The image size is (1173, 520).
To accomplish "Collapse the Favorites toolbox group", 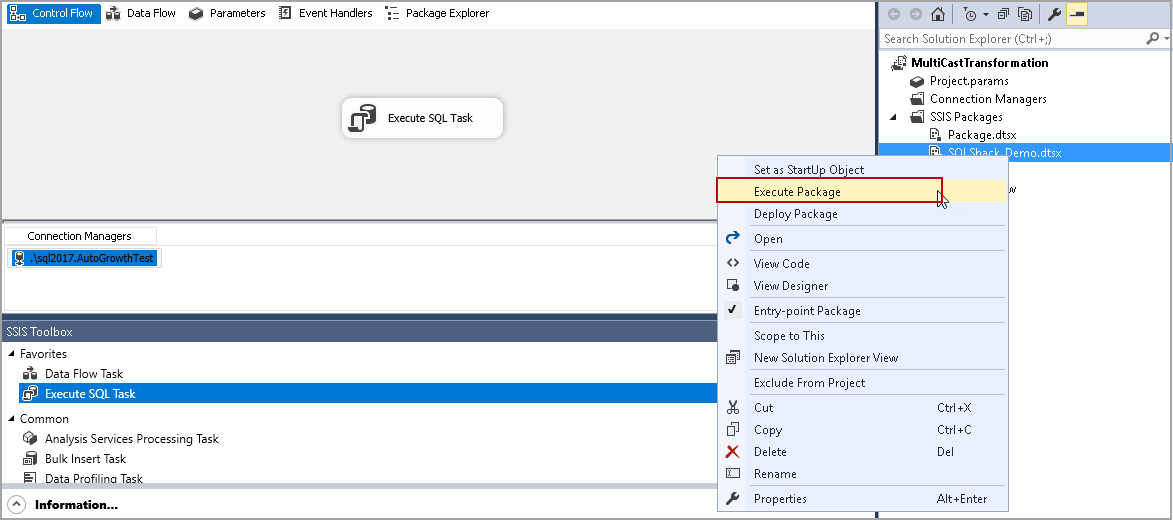I will 11,354.
